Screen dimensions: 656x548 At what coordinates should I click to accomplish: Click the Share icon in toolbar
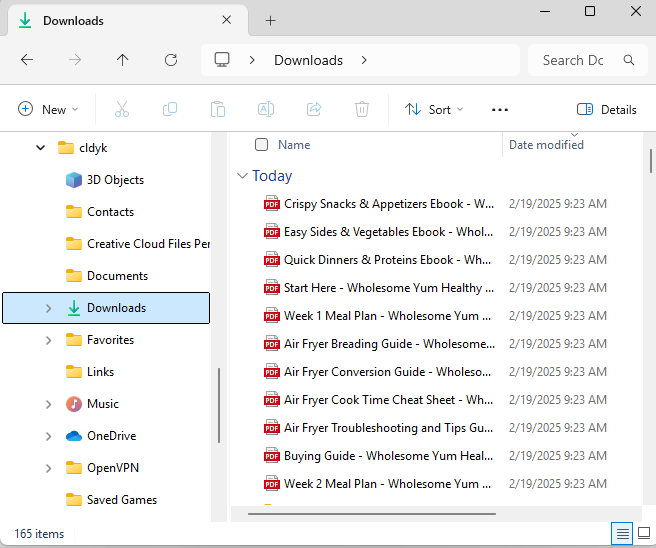[x=314, y=109]
